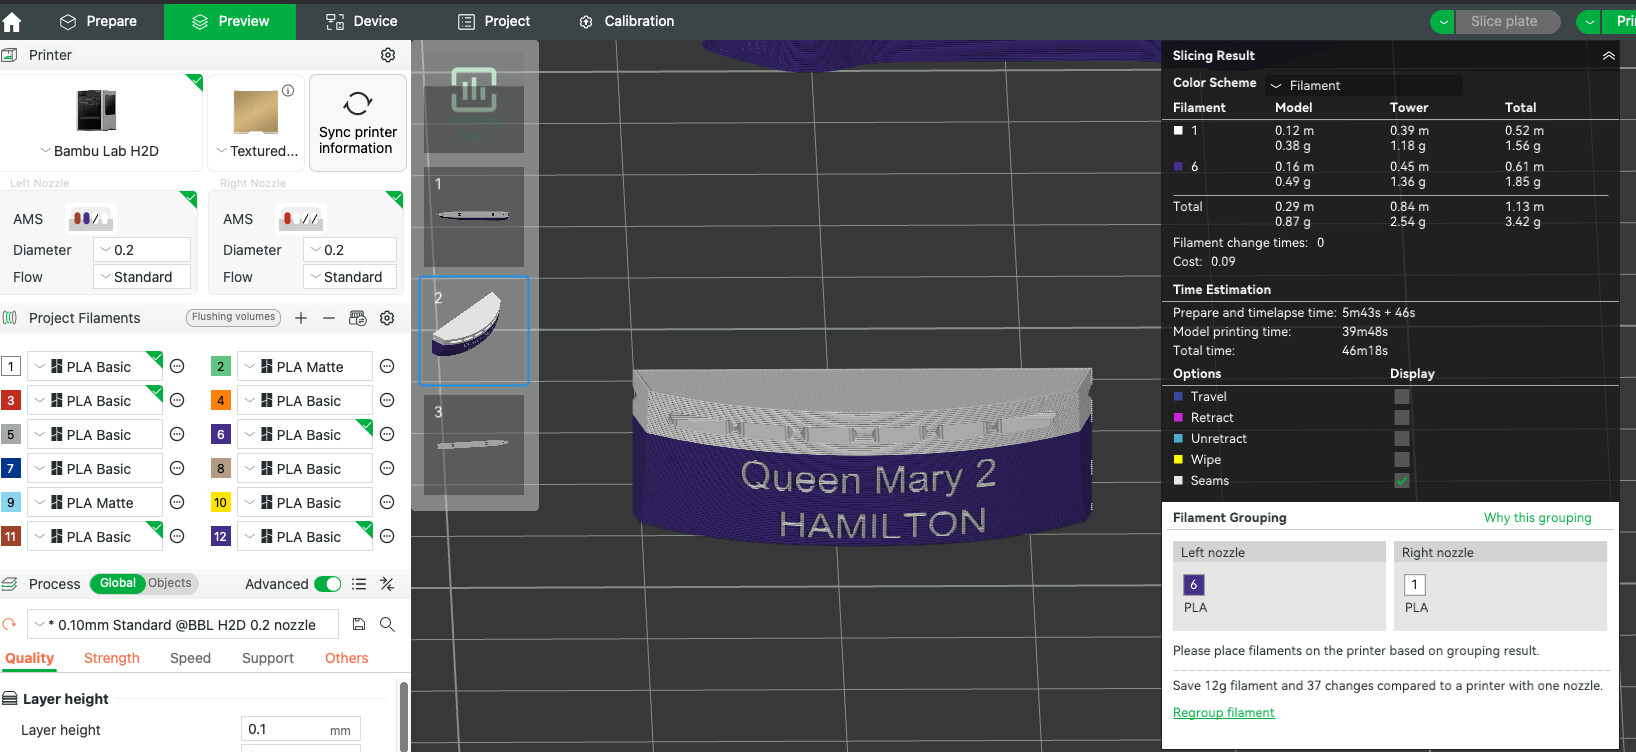1636x752 pixels.
Task: Click filament 6 chip in Left nozzle group
Action: (1194, 585)
